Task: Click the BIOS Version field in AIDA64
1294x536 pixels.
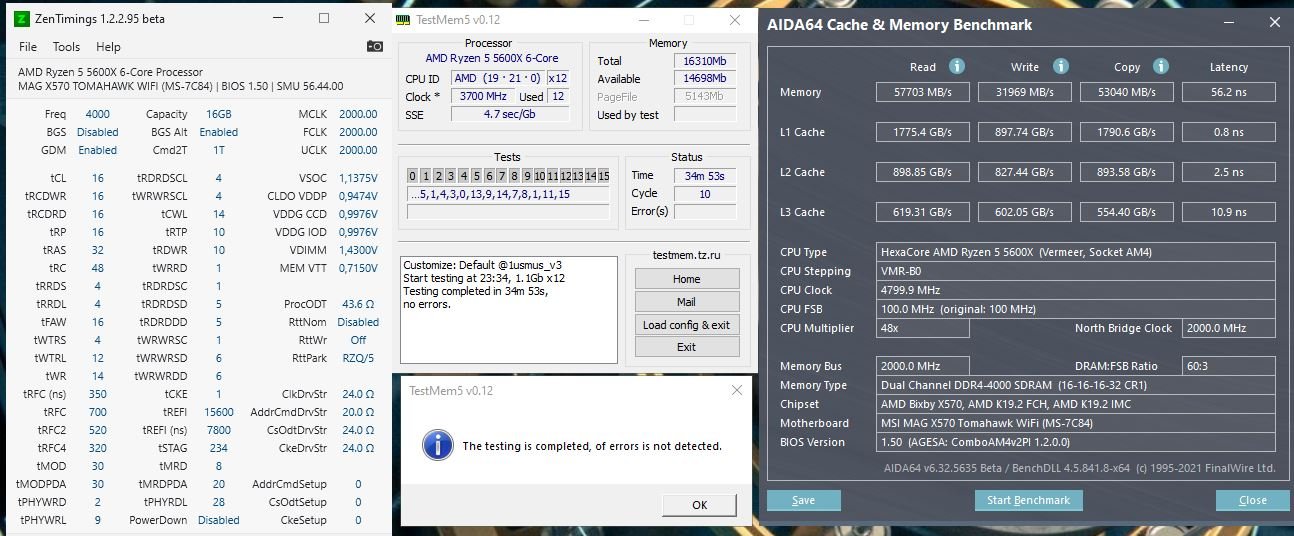Action: pyautogui.click(x=1076, y=442)
